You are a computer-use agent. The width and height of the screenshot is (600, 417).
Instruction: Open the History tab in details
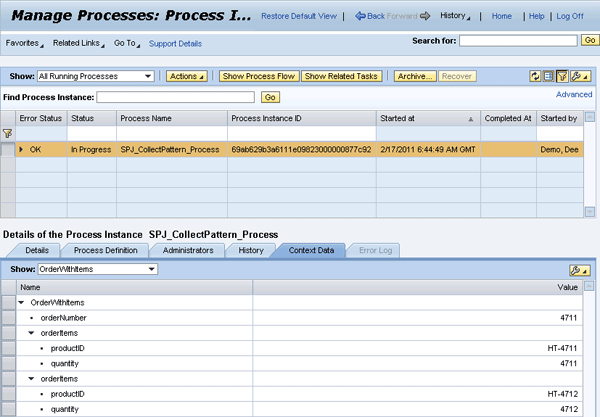pyautogui.click(x=251, y=249)
